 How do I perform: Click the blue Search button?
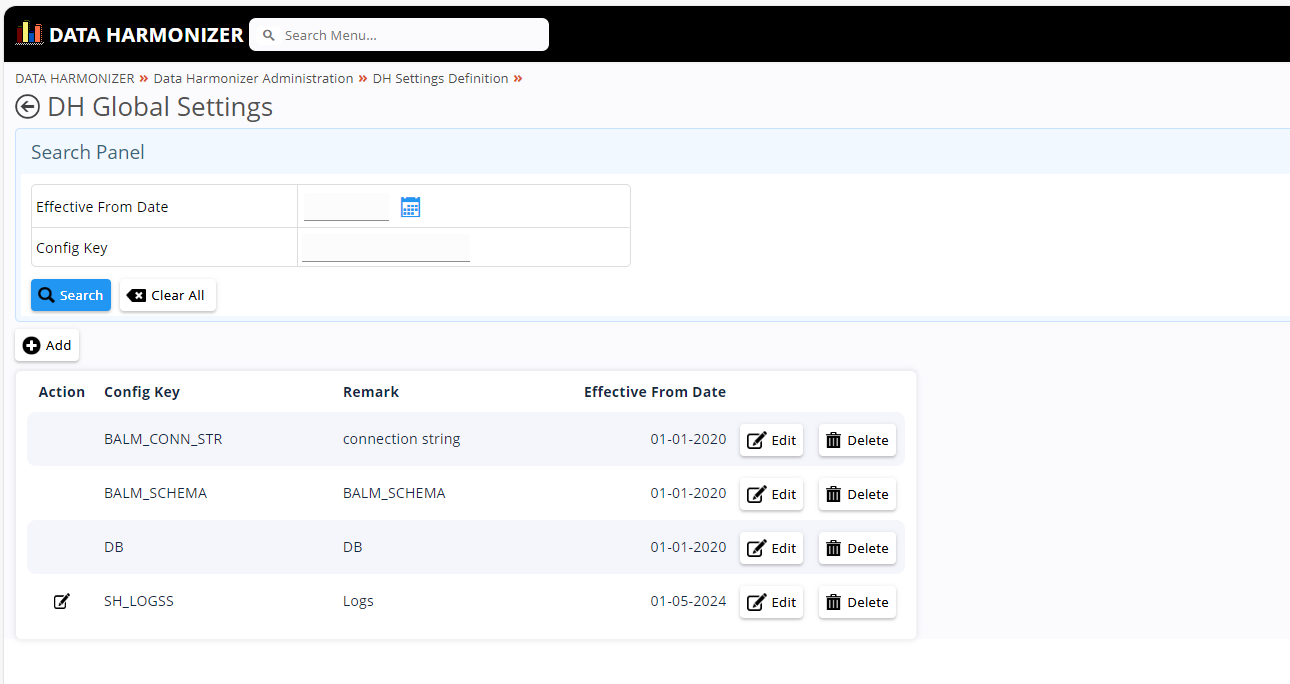tap(71, 295)
